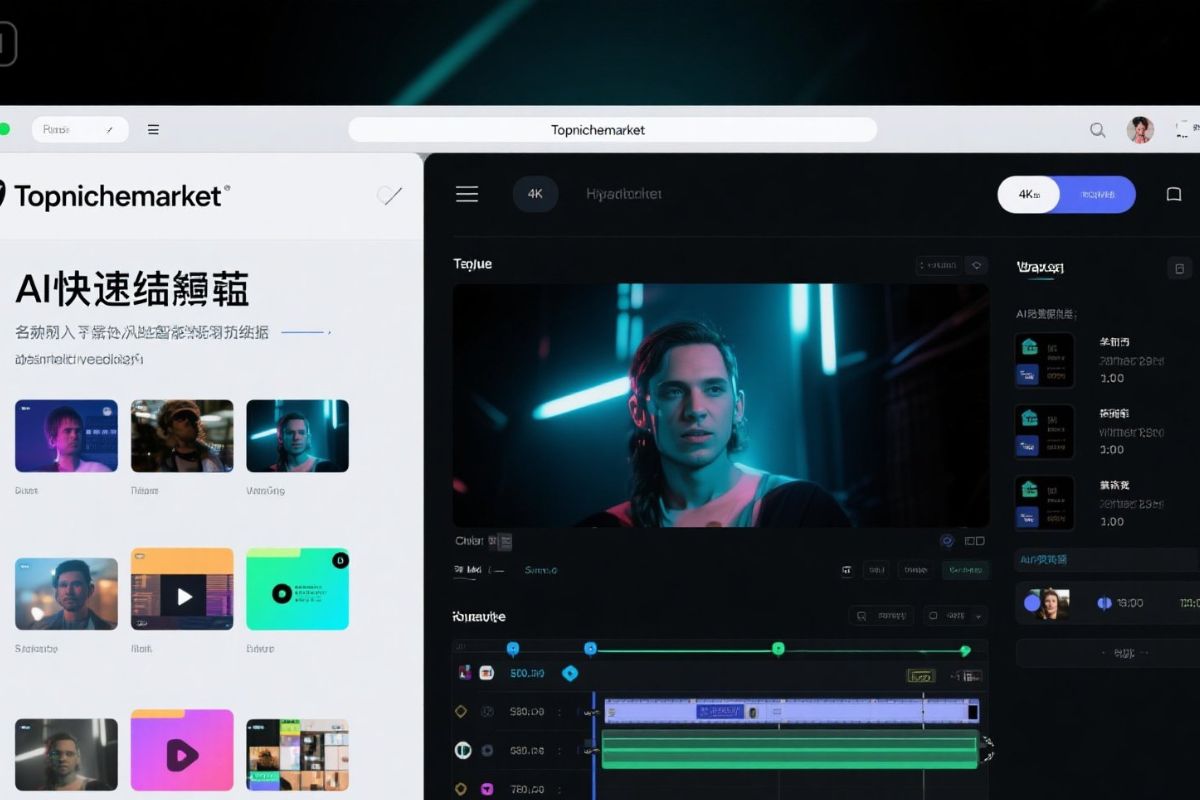Screen dimensions: 1200x800
Task: Select the yellow diamond icon on the second track
Action: (460, 710)
